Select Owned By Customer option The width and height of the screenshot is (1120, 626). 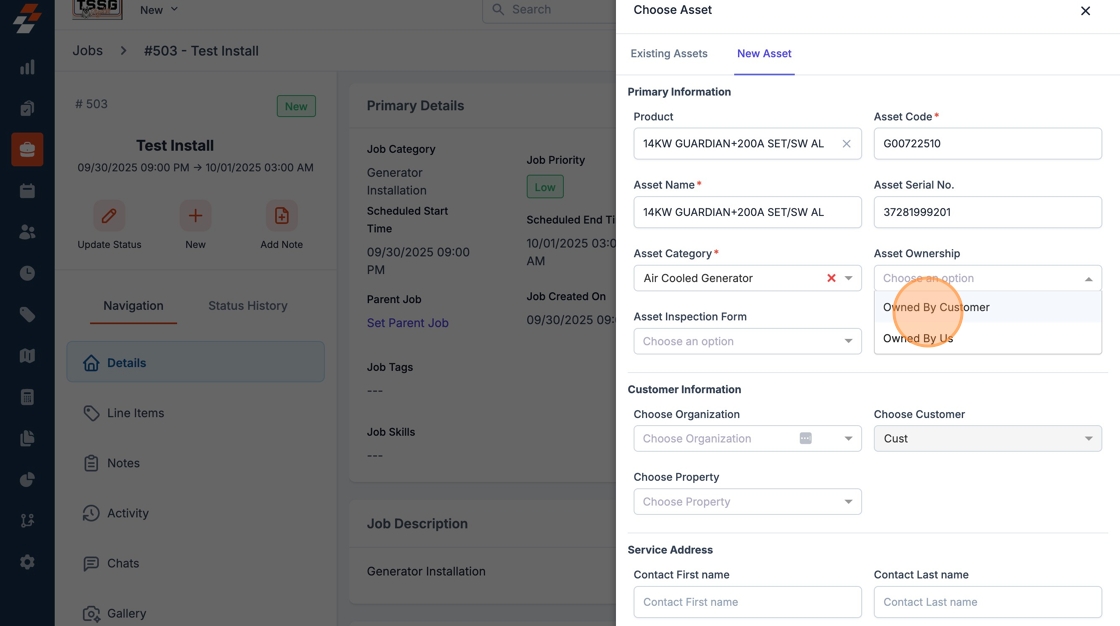click(x=936, y=307)
